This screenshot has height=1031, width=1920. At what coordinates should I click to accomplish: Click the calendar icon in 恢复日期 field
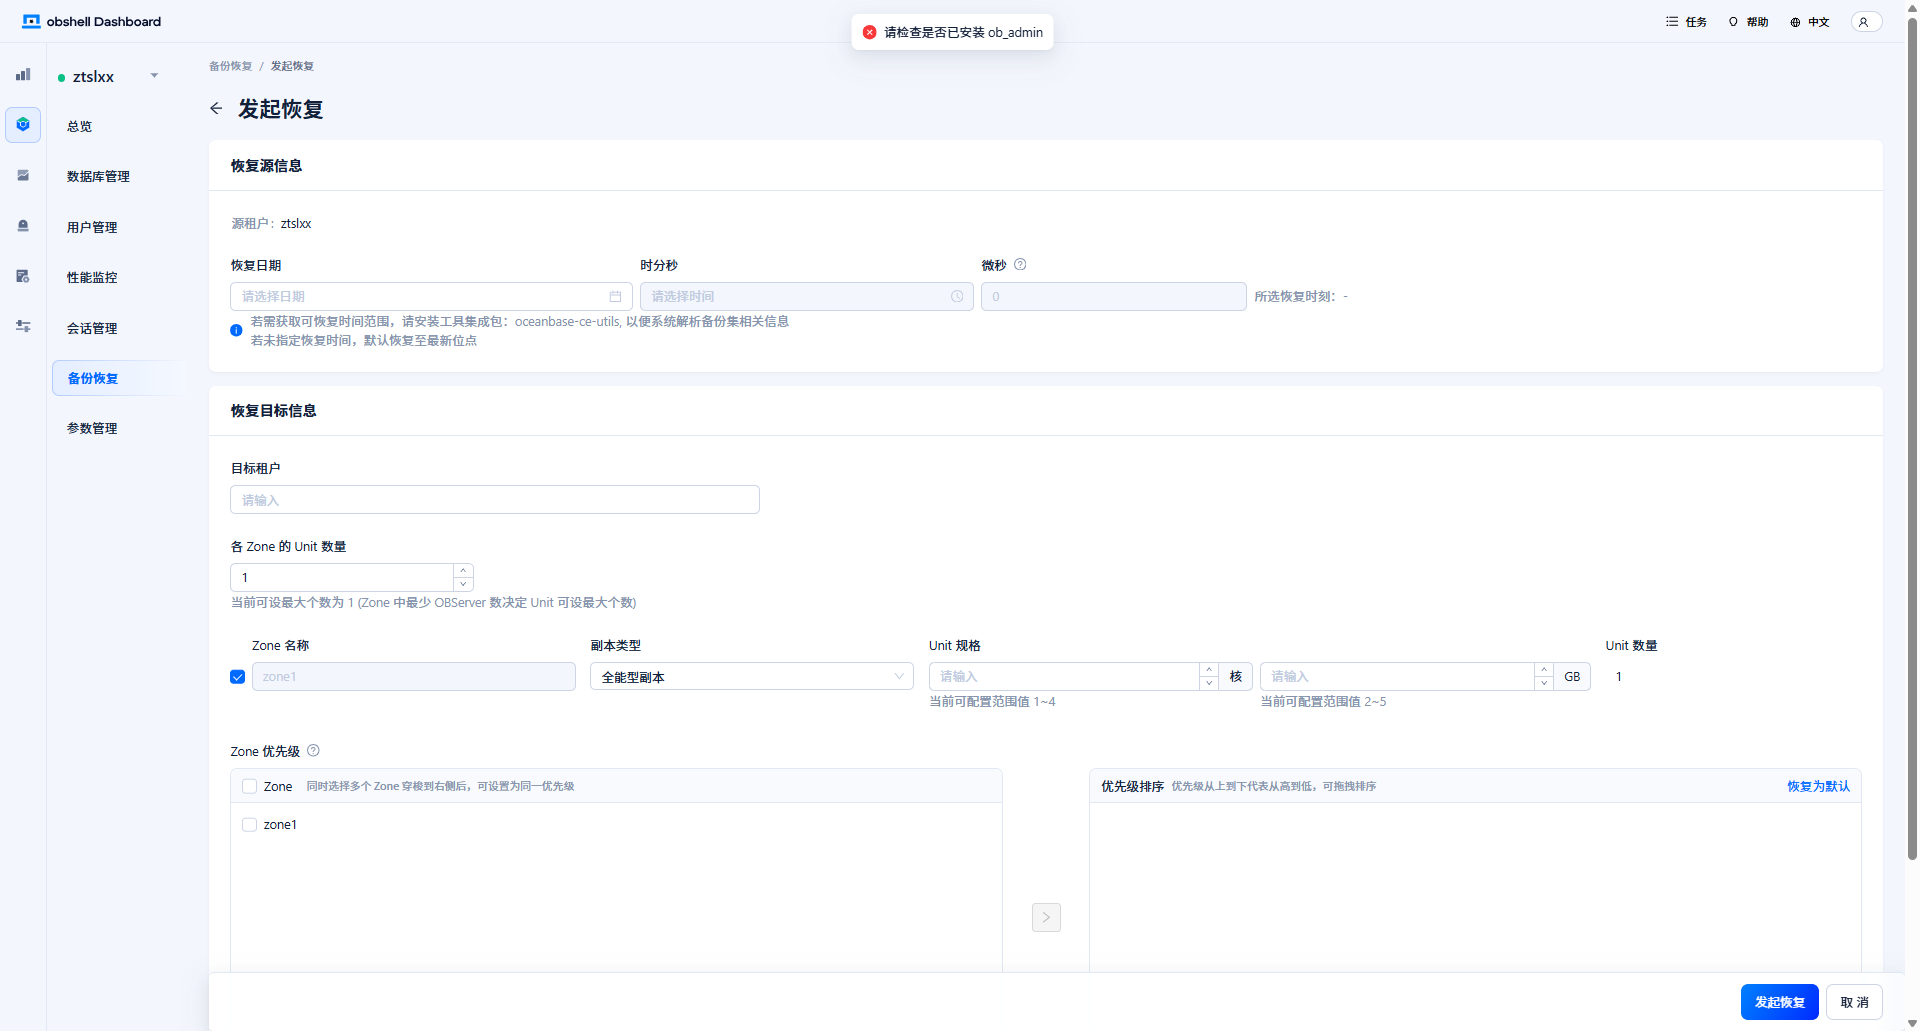615,297
